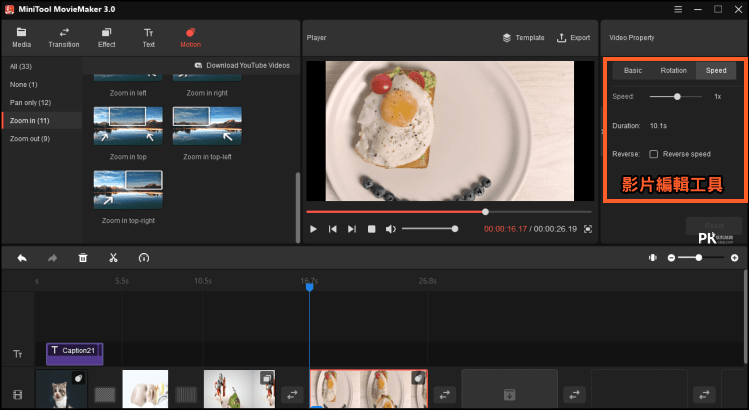Click the text track icon
749x410 pixels.
[18, 354]
